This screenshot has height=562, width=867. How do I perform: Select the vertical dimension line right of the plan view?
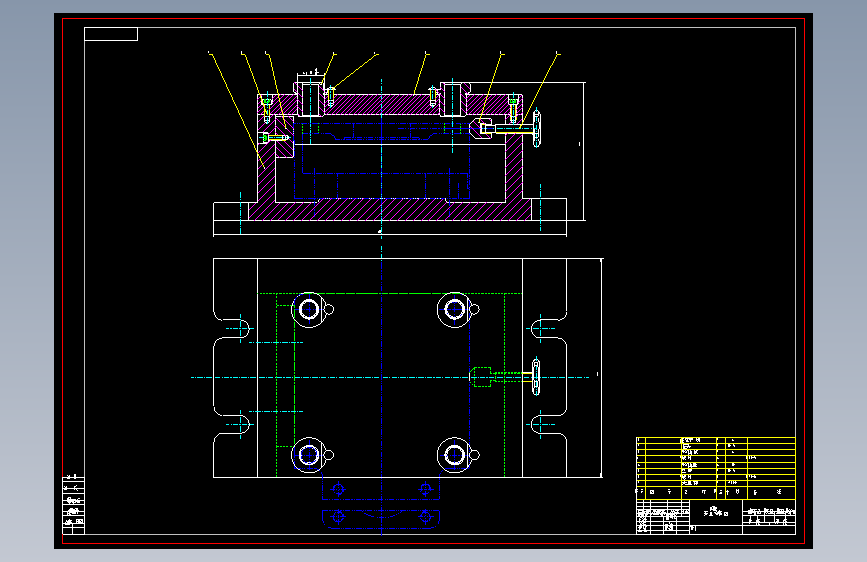(601, 368)
